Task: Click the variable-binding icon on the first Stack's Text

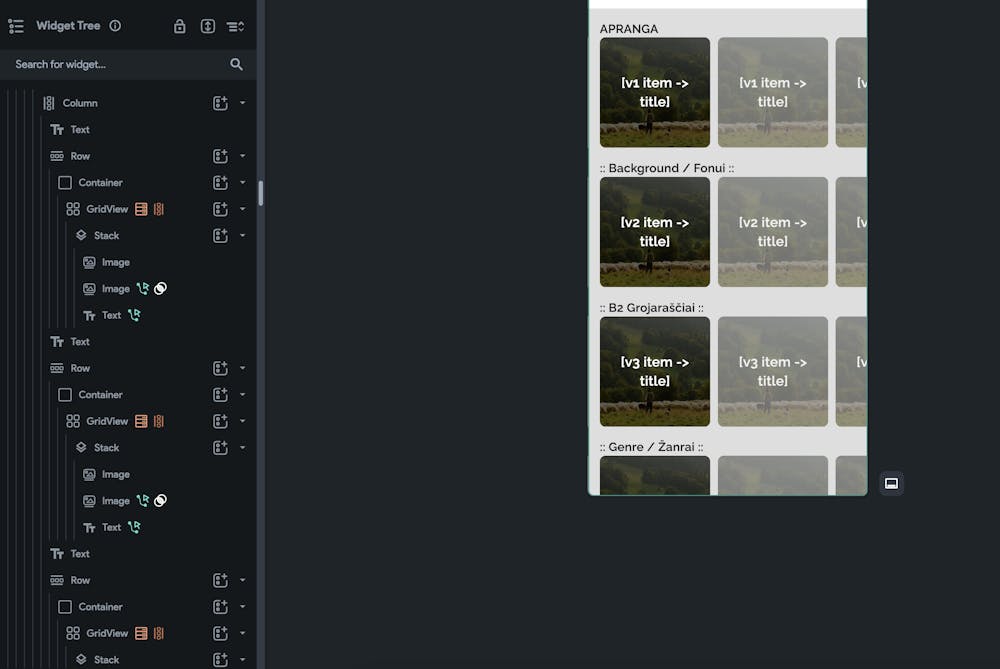Action: [x=134, y=315]
